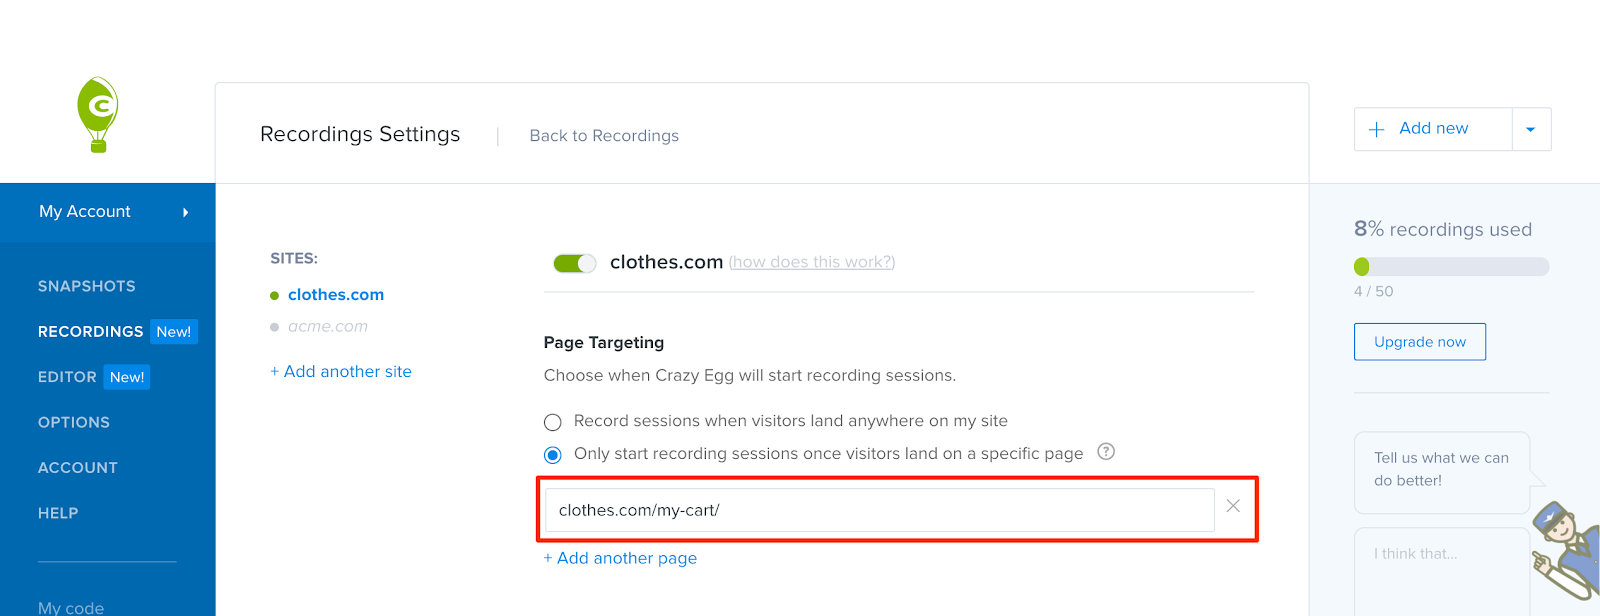Remove the clothes.com/my-cart/ page entry
This screenshot has height=616, width=1600.
click(x=1233, y=506)
